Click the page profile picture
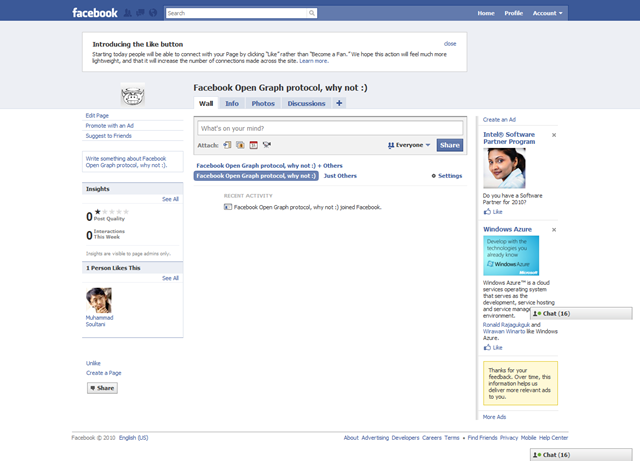 (x=133, y=94)
